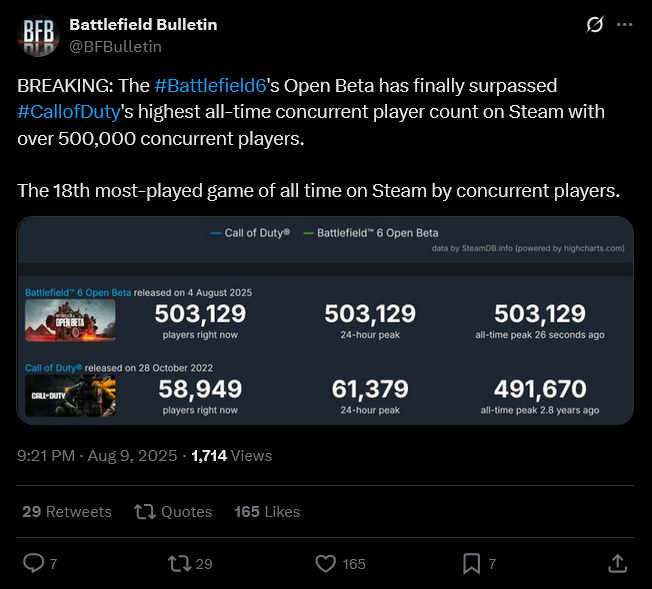Open Battlefield Bulletin BFB profile avatar
This screenshot has width=652, height=589.
click(x=38, y=35)
